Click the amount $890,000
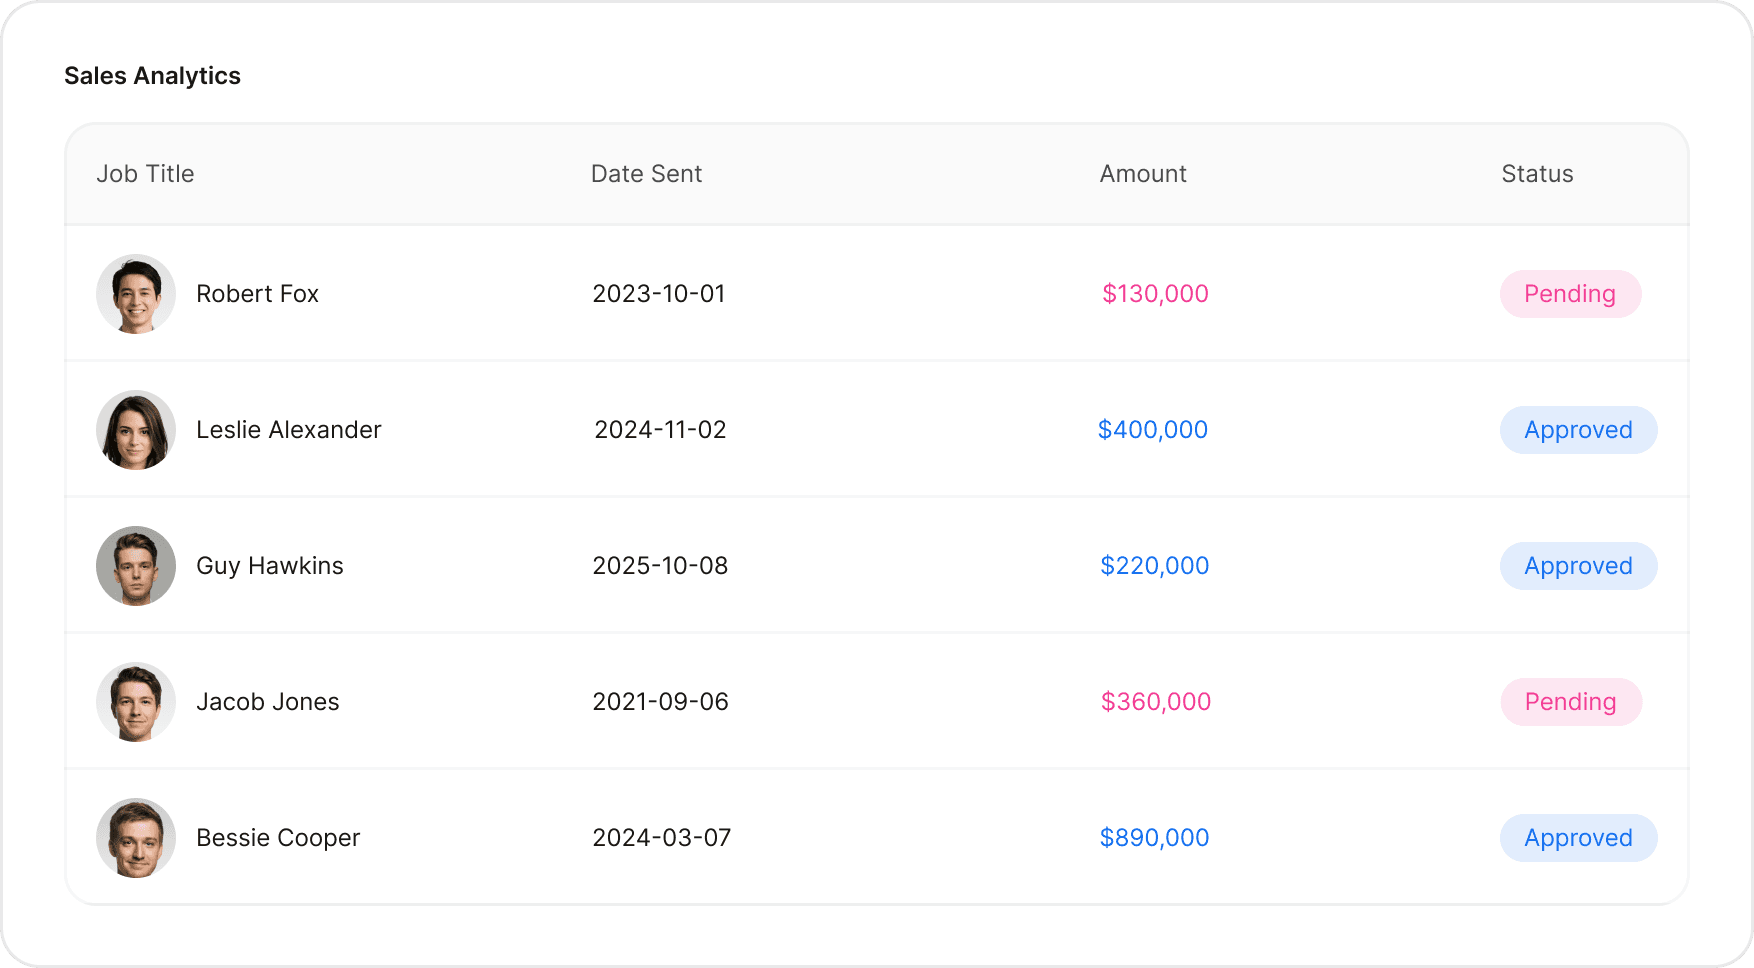The image size is (1754, 968). click(x=1155, y=838)
